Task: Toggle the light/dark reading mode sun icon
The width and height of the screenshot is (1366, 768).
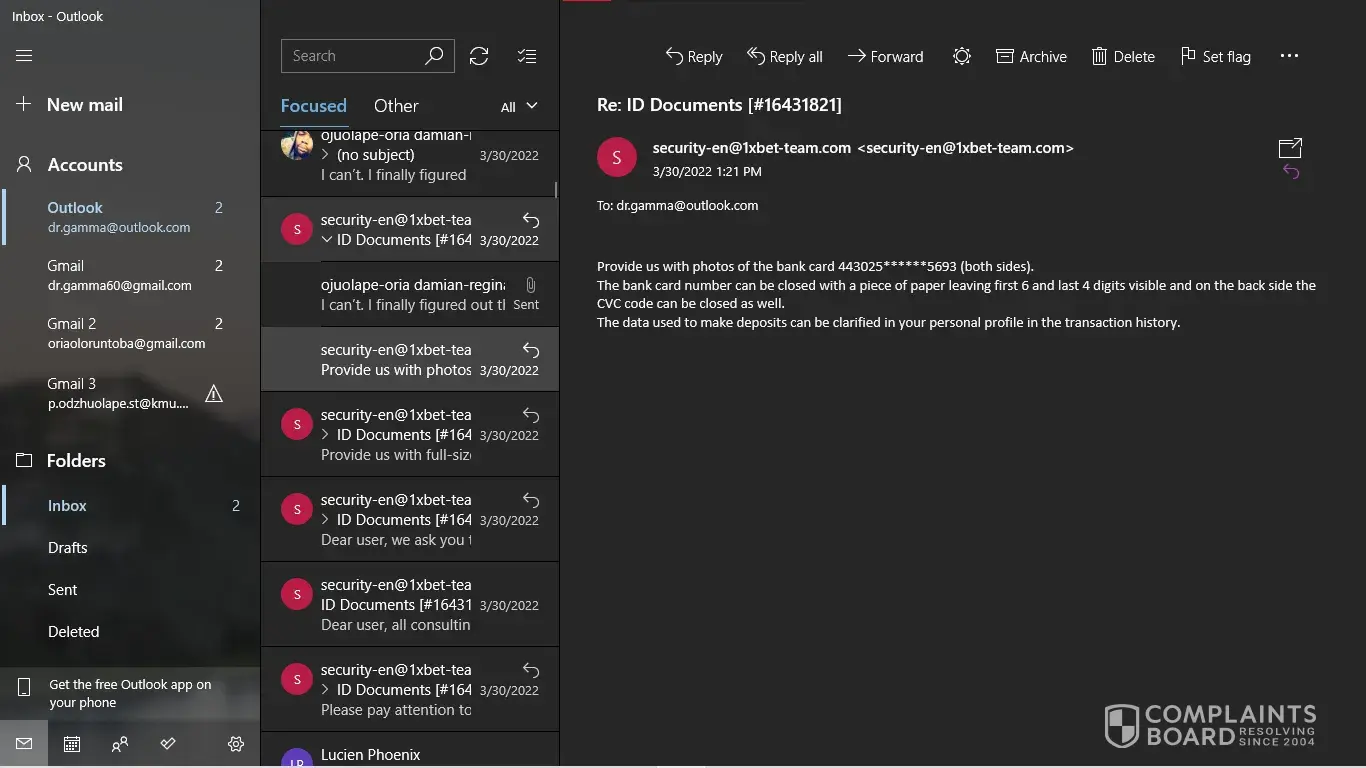Action: click(961, 56)
